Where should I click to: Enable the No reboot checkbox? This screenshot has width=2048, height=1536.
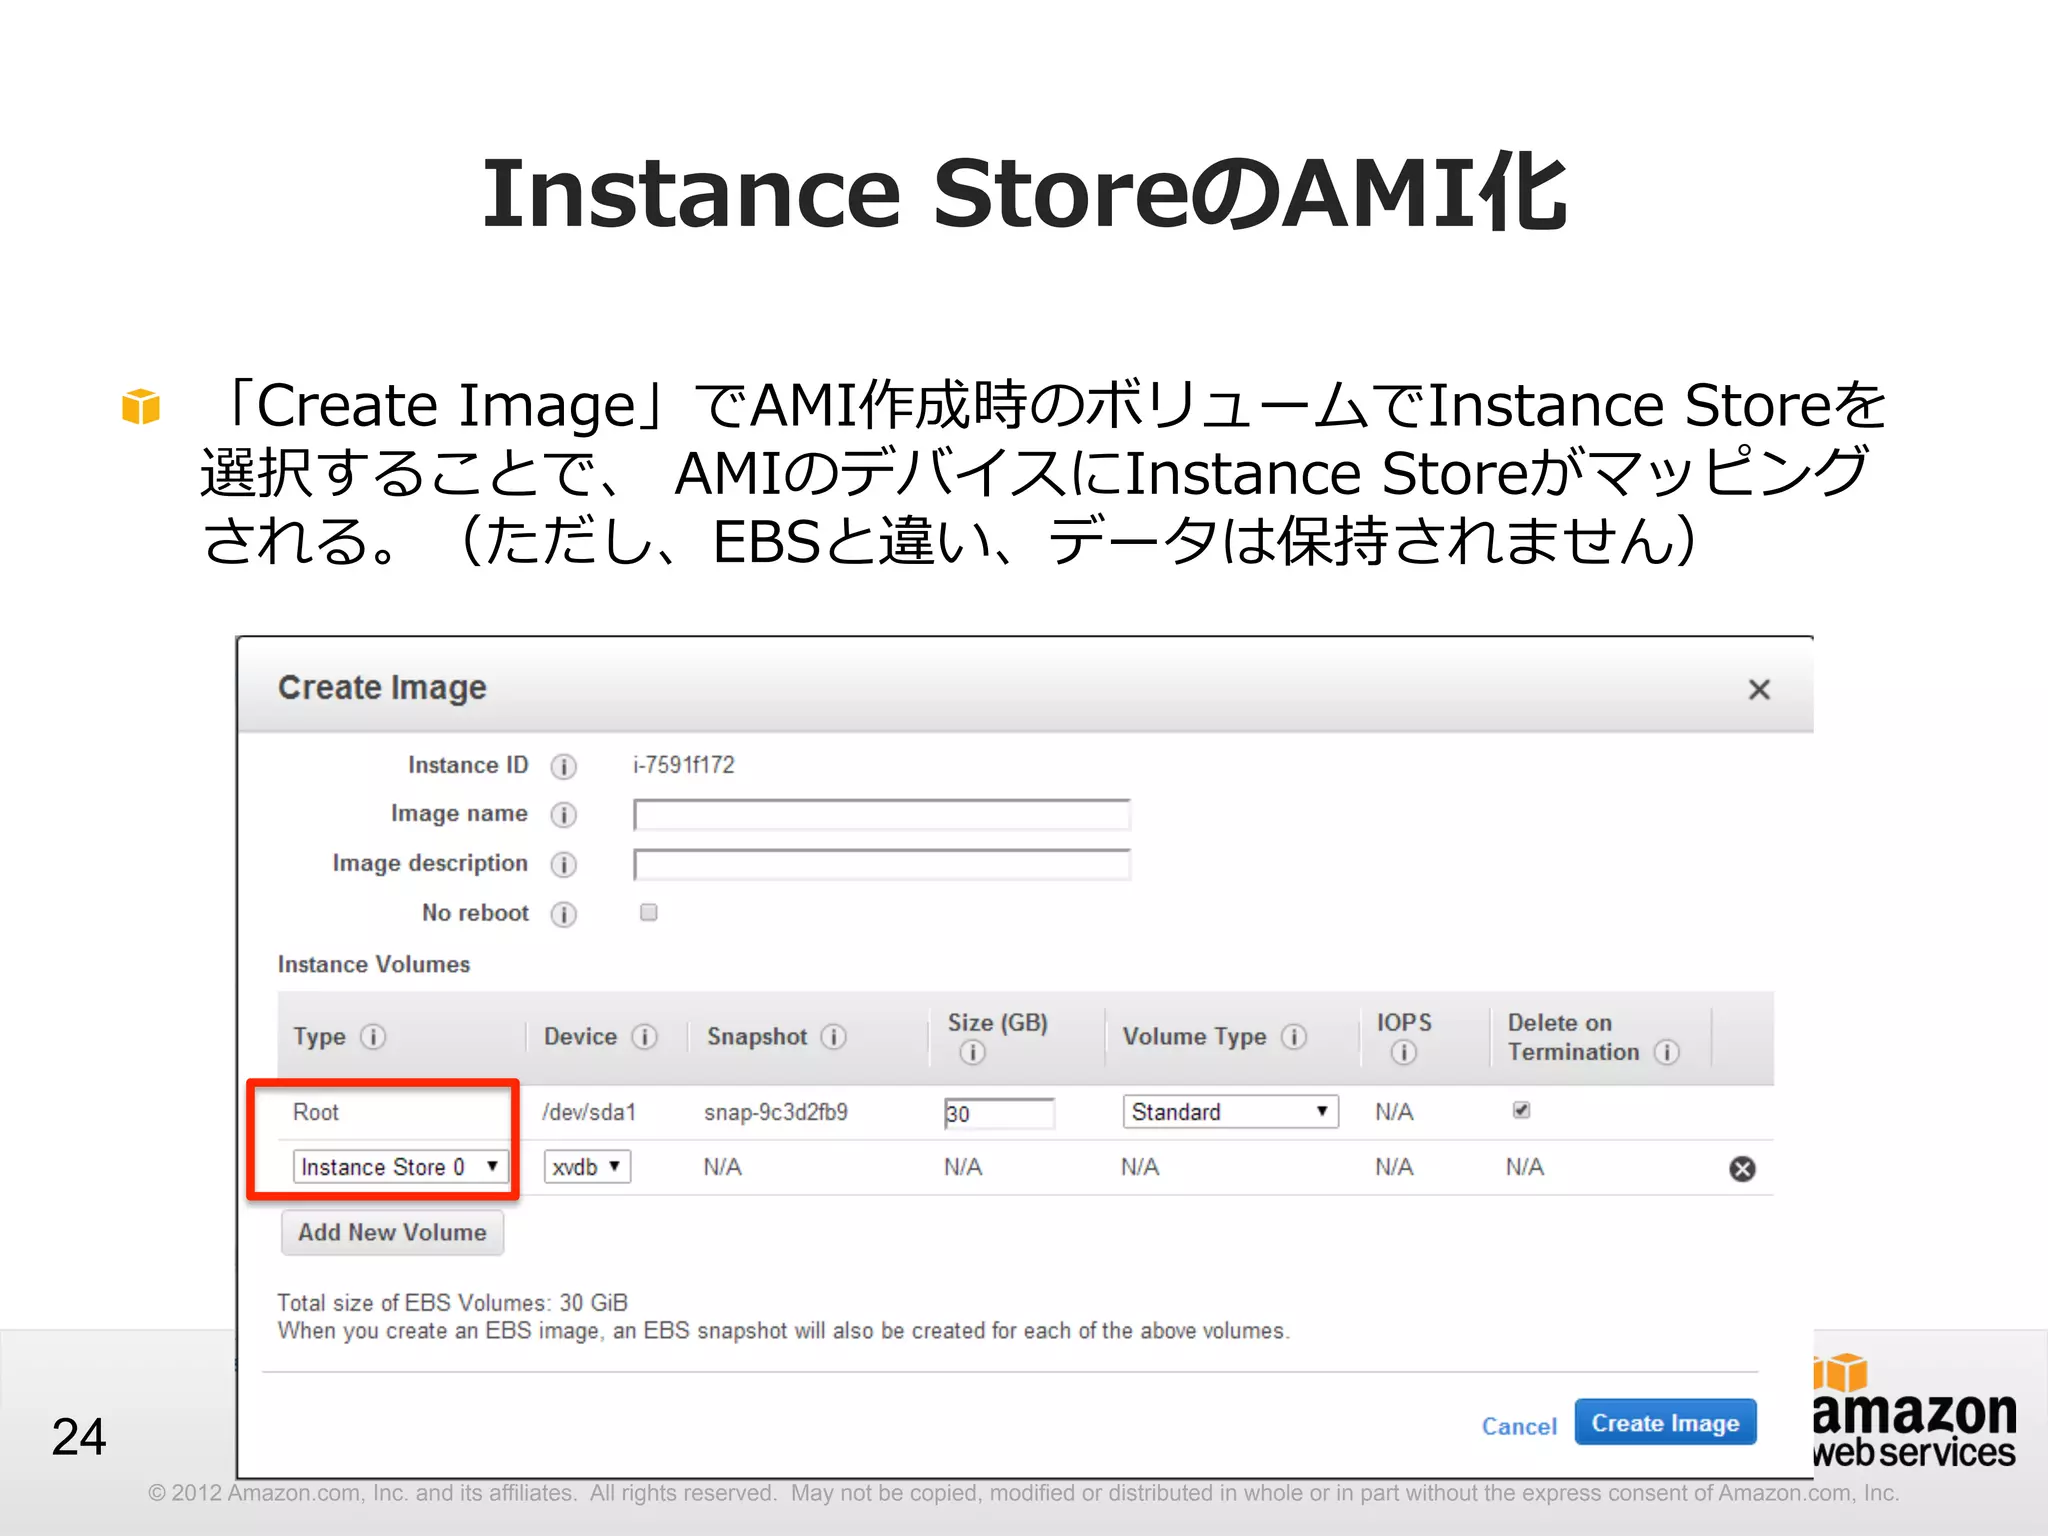(649, 912)
